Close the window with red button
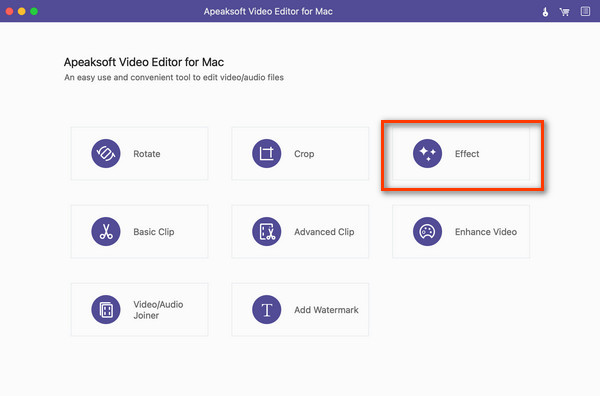This screenshot has height=396, width=600. 10,11
